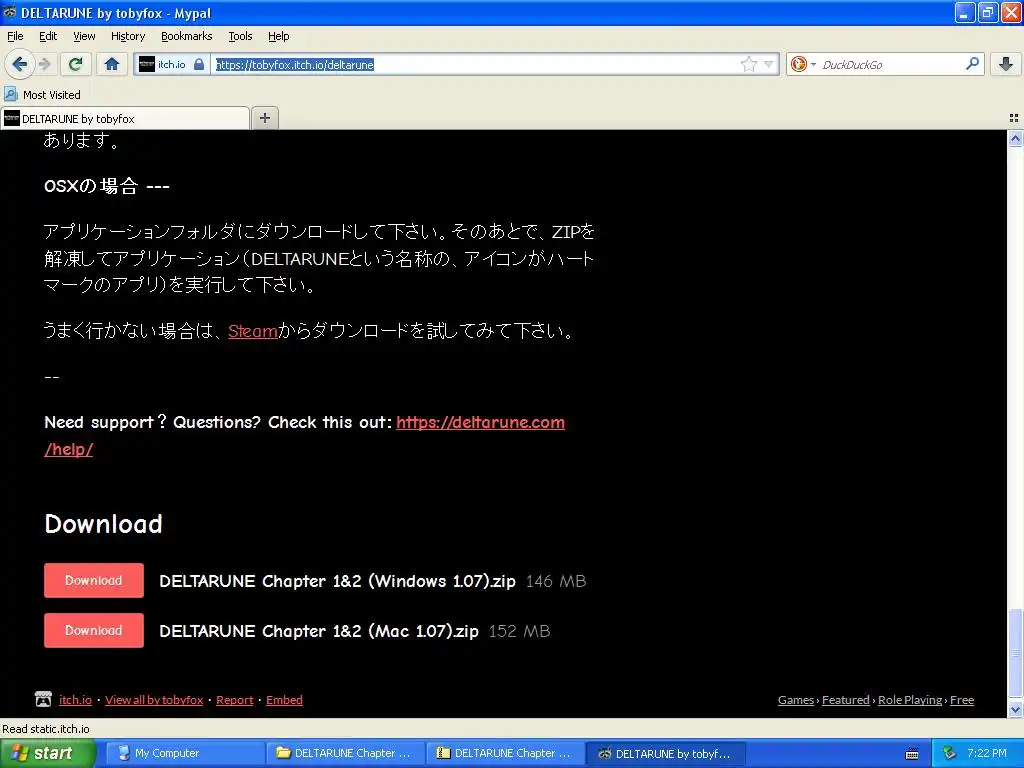The height and width of the screenshot is (768, 1024).
Task: Open the Windows Start button
Action: click(48, 753)
